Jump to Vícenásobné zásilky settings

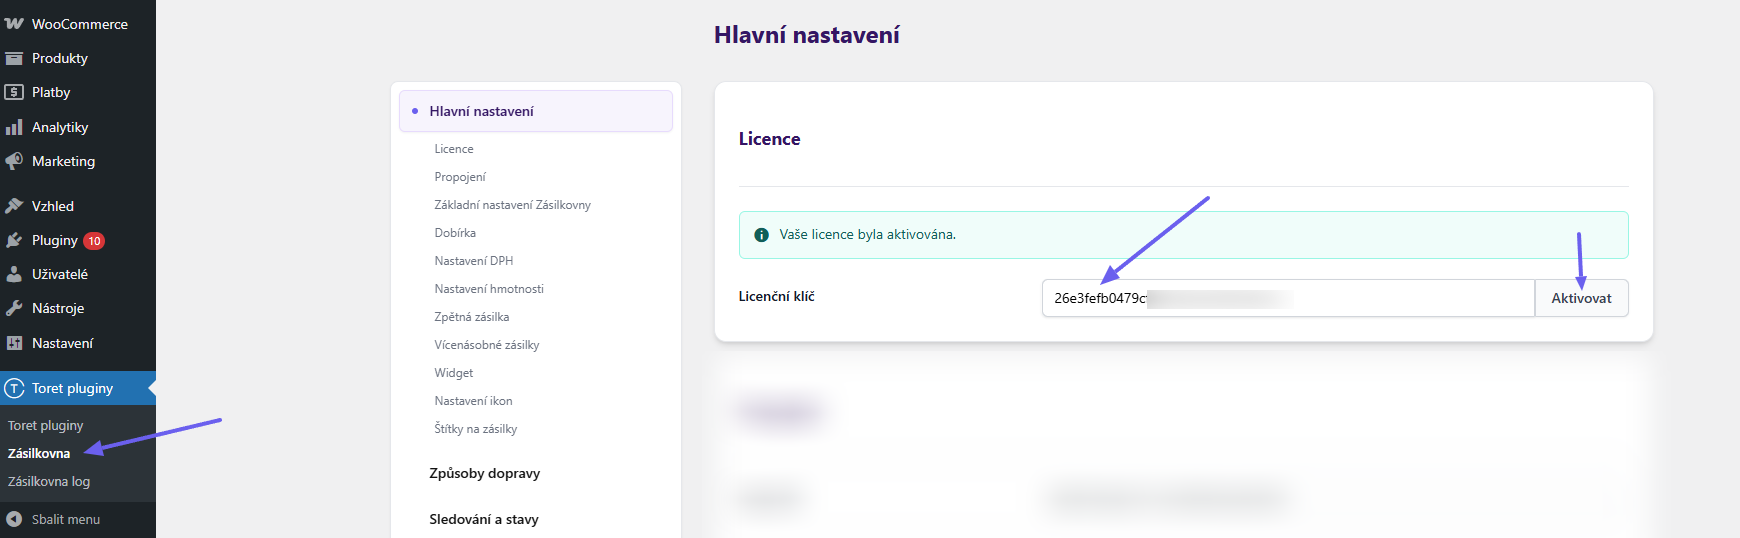pyautogui.click(x=487, y=345)
